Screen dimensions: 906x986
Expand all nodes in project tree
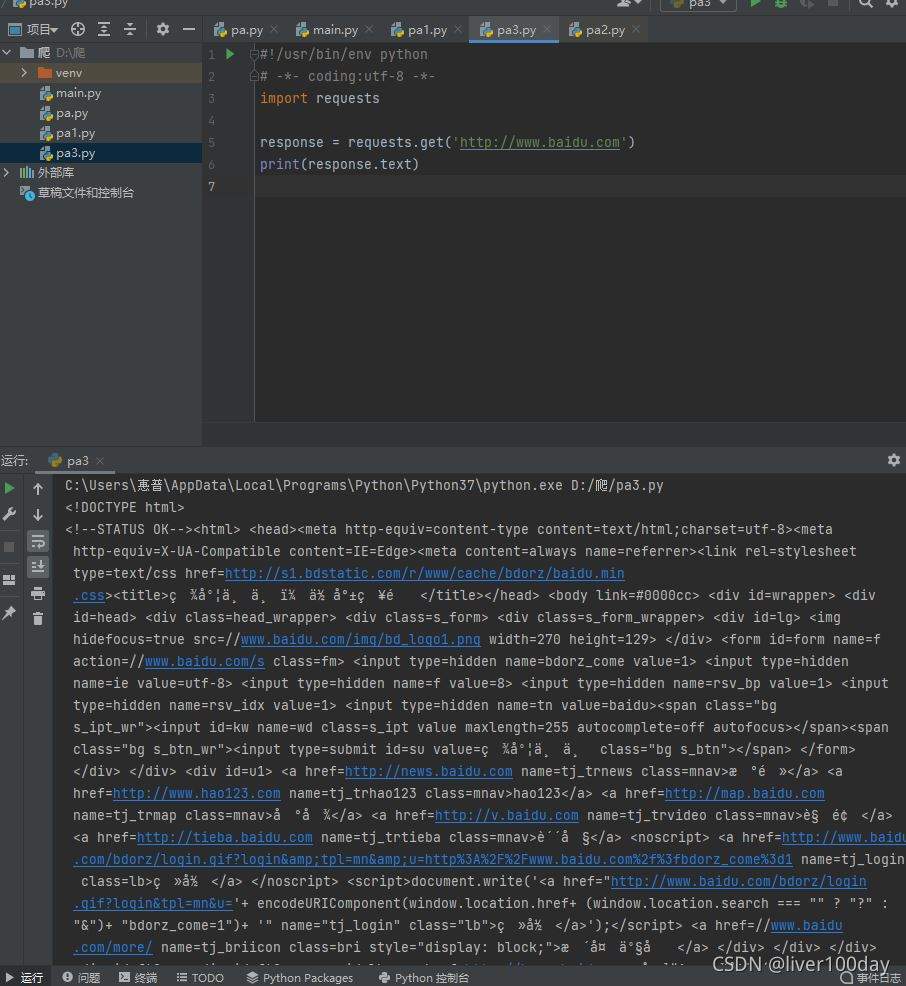[x=104, y=29]
